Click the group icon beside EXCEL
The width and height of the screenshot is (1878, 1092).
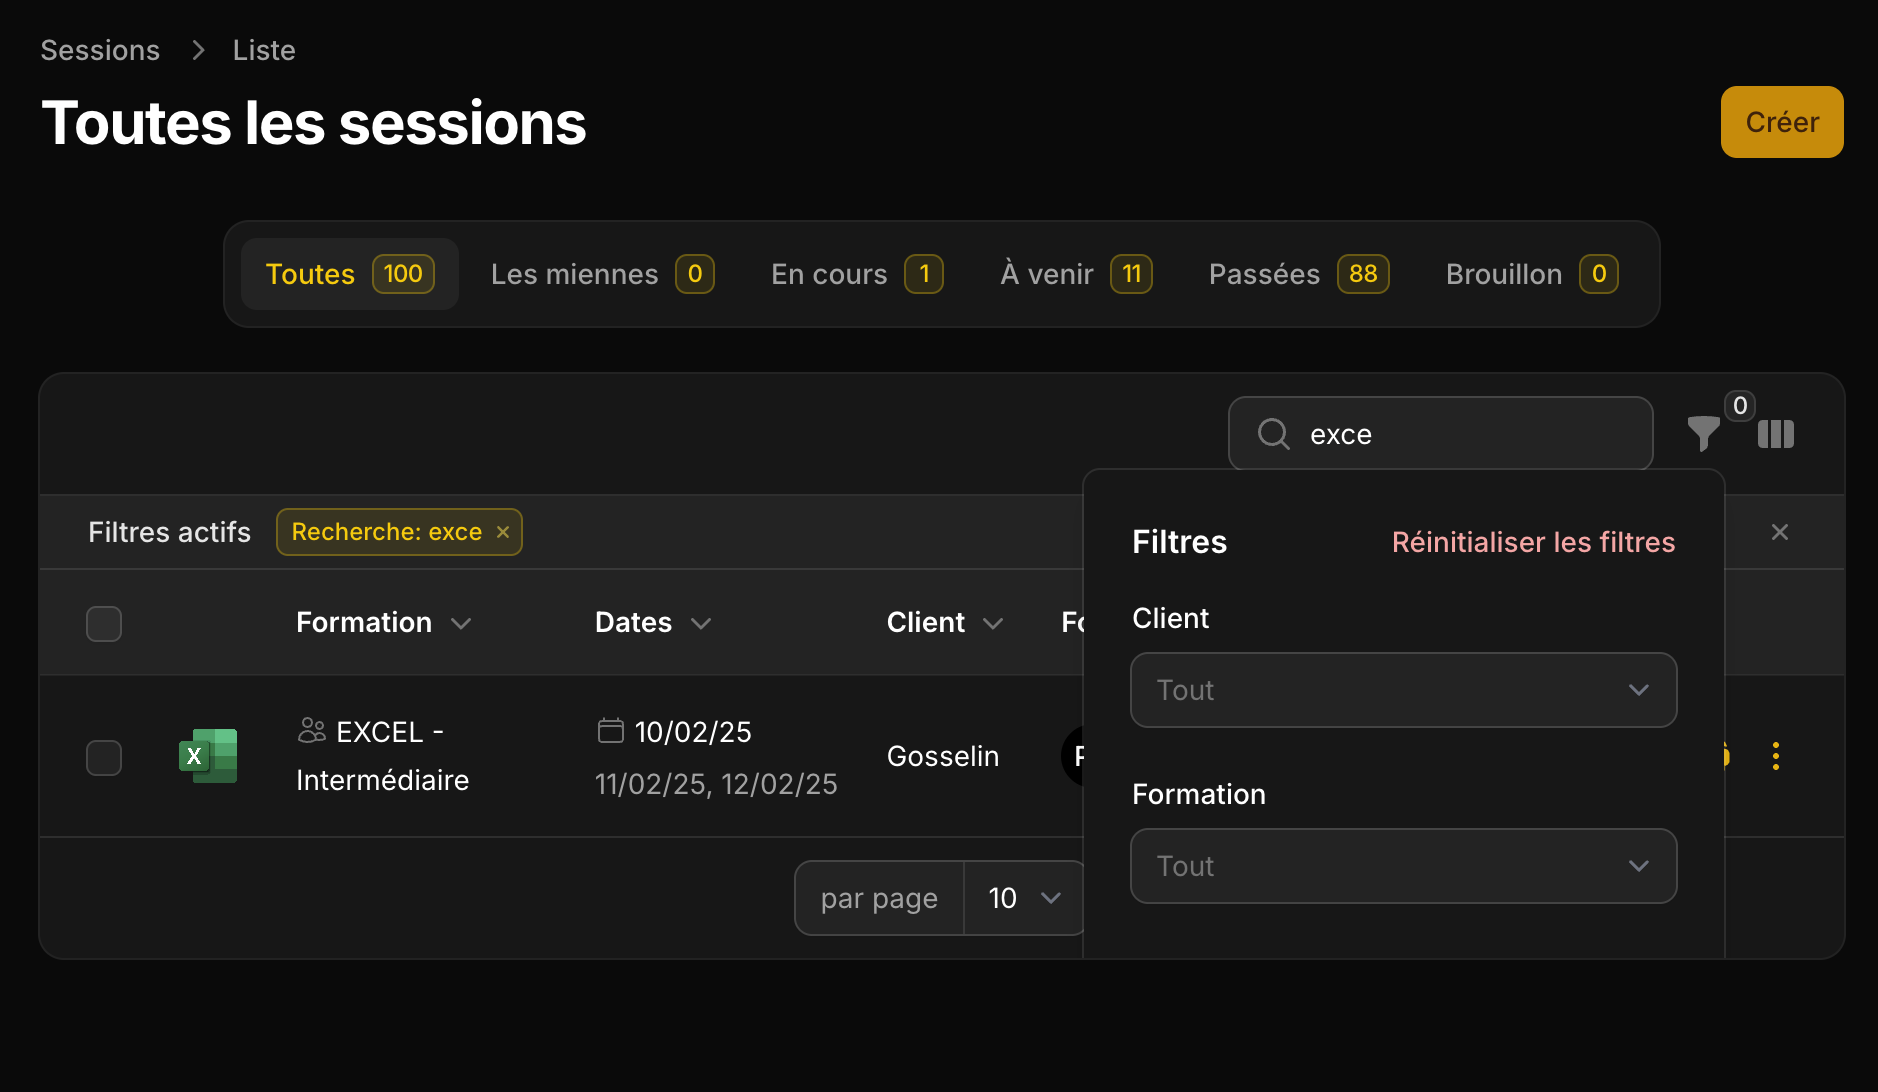tap(312, 731)
